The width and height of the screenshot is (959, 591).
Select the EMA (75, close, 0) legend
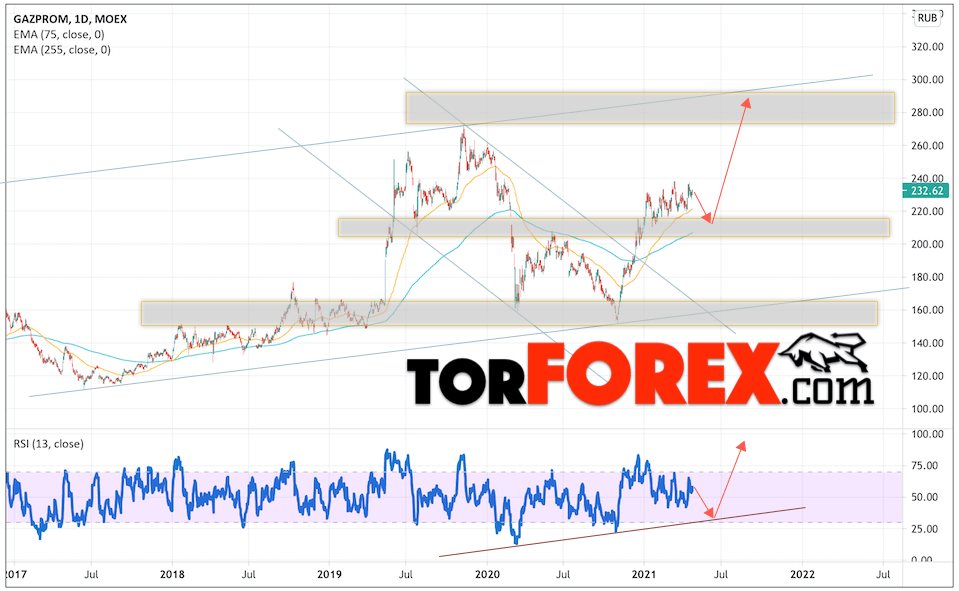pos(59,34)
